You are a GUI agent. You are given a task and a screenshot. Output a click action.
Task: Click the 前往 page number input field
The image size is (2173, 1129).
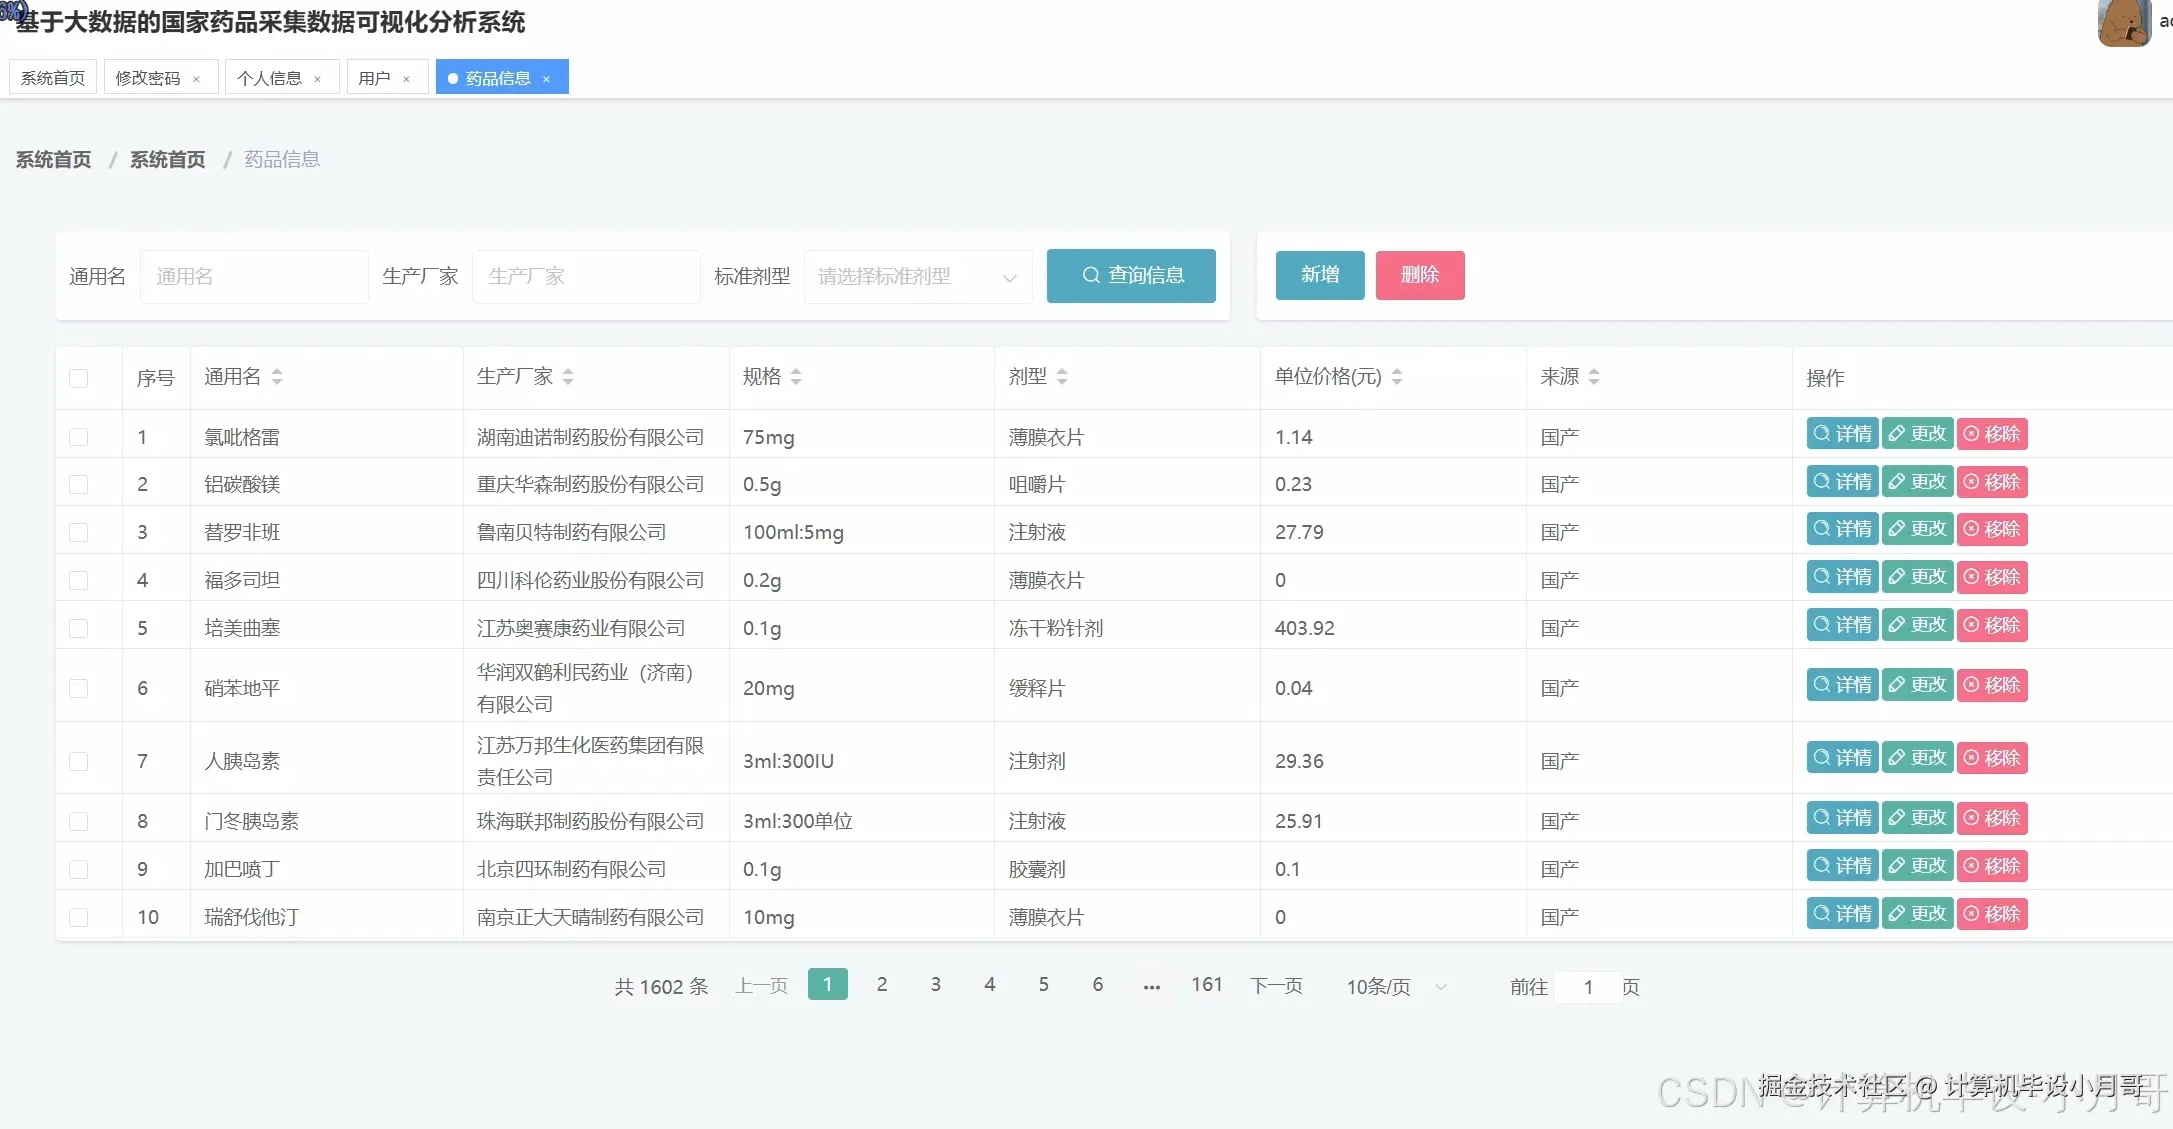click(x=1588, y=986)
